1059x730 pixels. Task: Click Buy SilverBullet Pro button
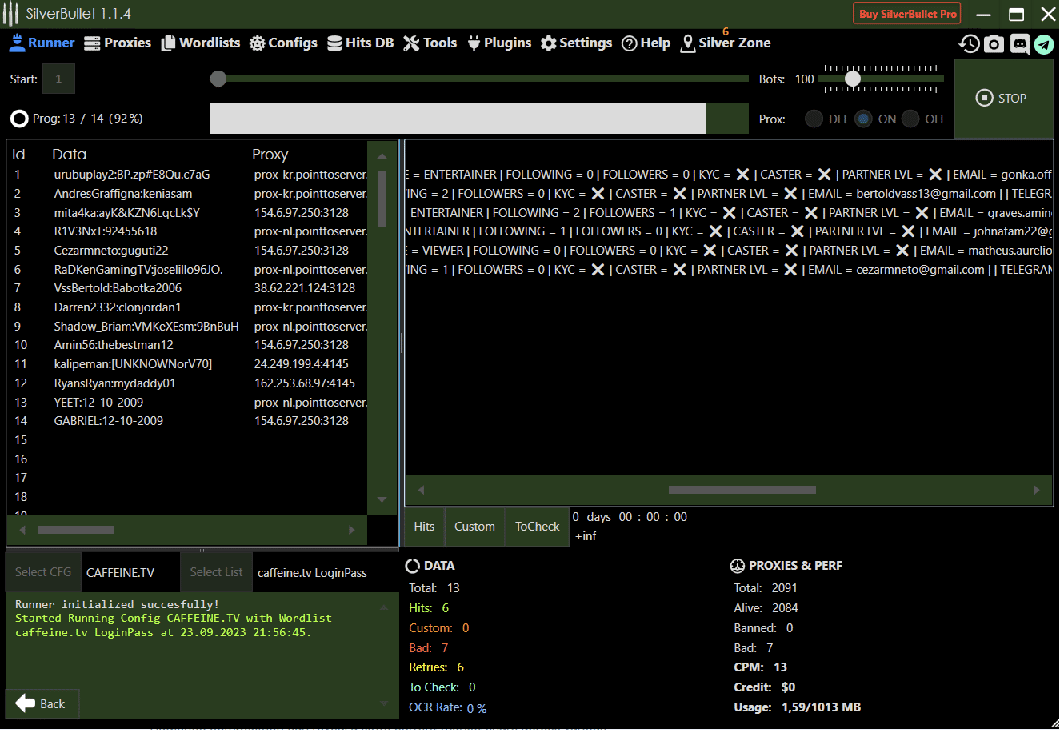pos(908,13)
